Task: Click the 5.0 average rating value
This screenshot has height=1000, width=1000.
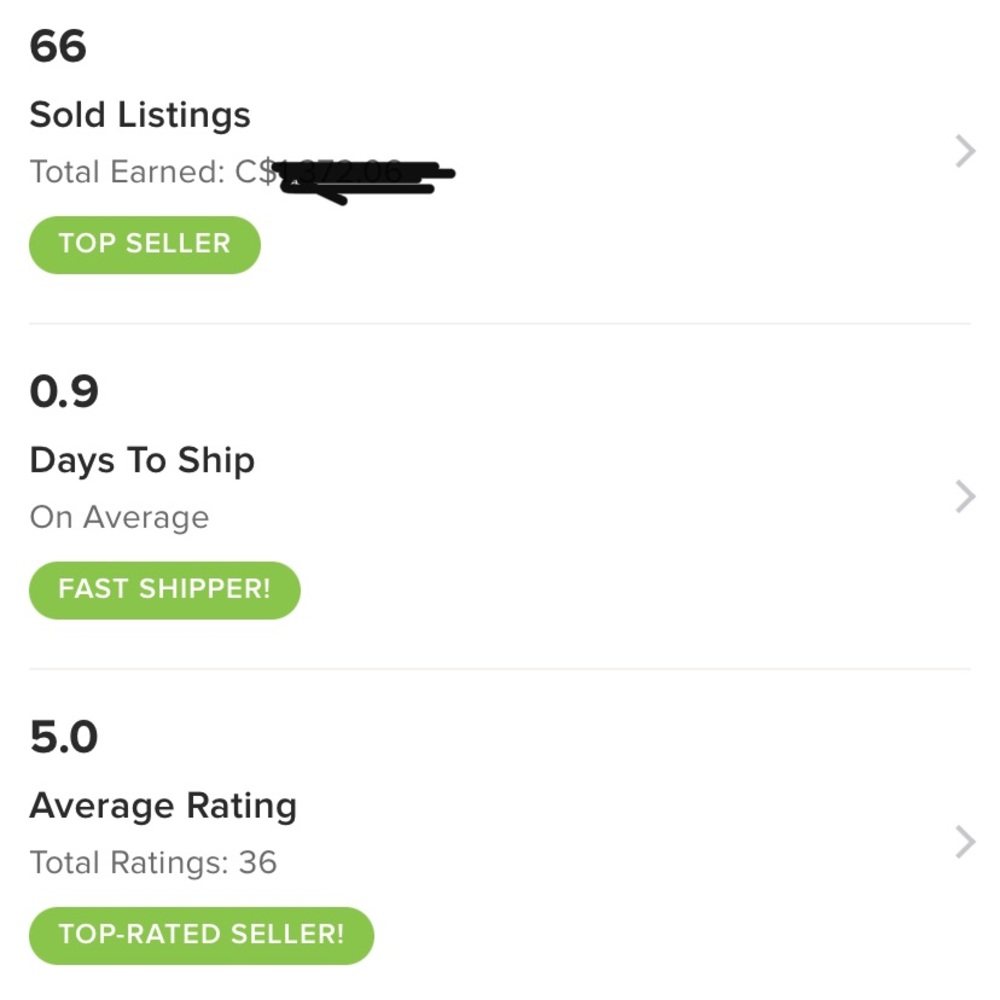Action: pyautogui.click(x=62, y=737)
